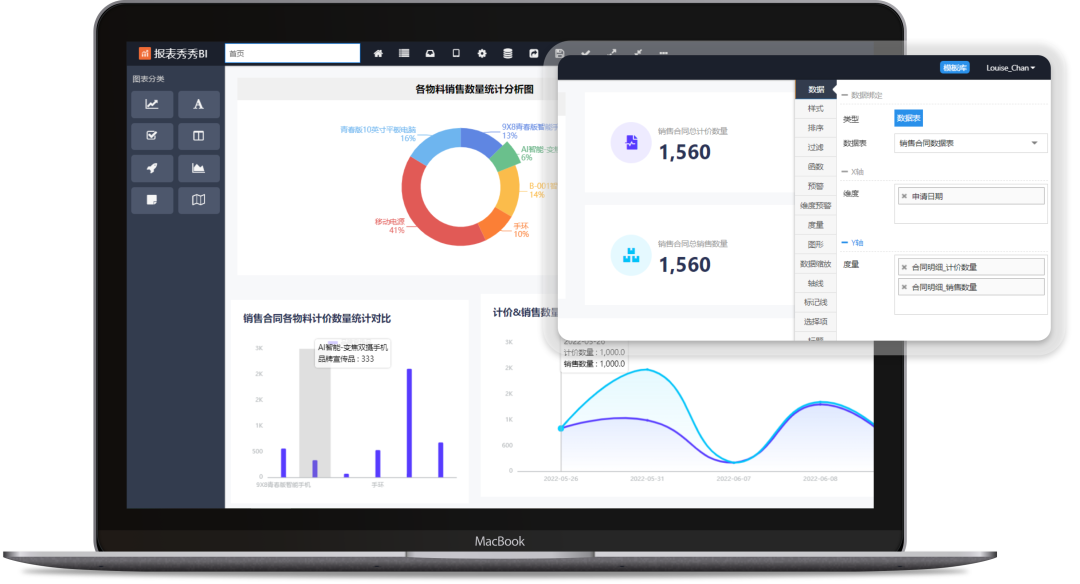The height and width of the screenshot is (584, 1080).
Task: Select the checkbox component tile
Action: pos(152,136)
